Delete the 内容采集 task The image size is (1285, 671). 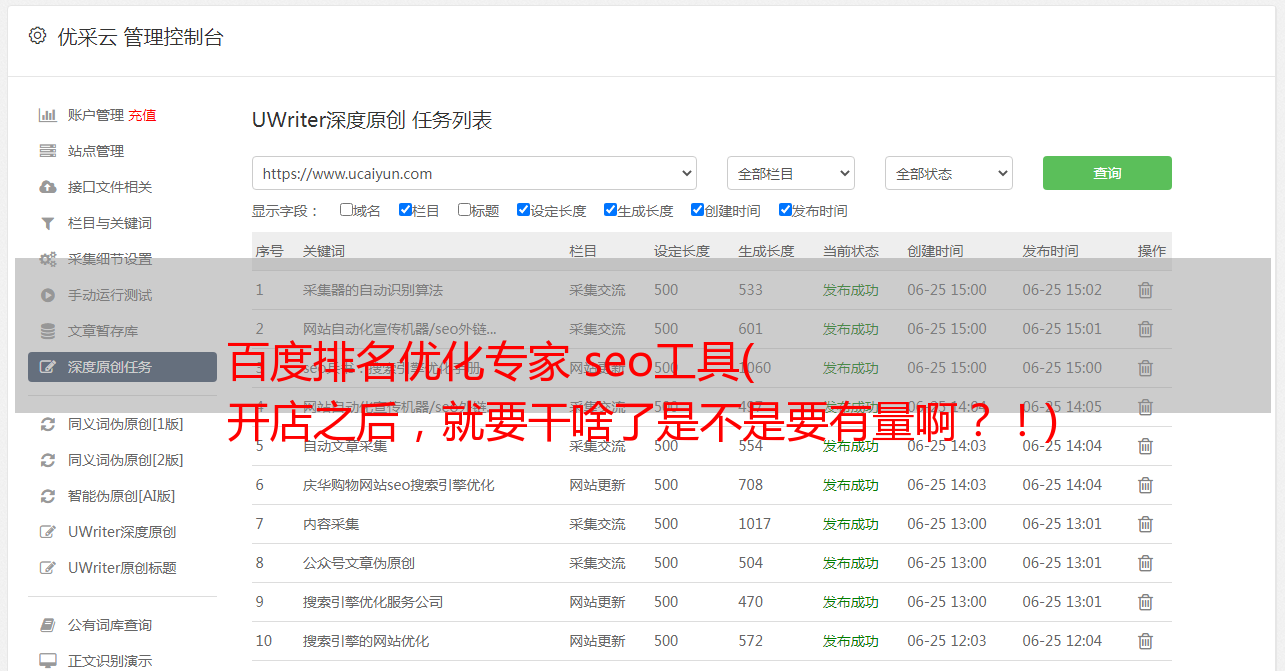(1146, 524)
